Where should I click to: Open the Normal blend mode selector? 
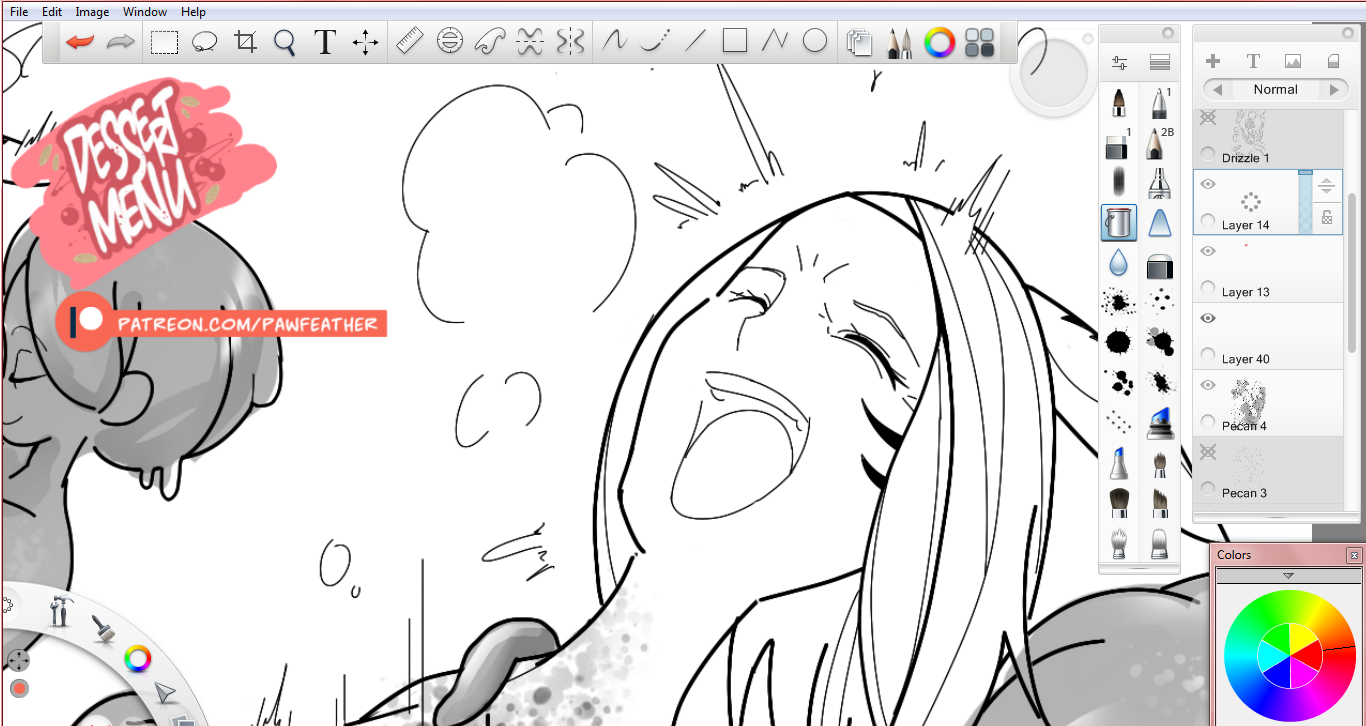[1276, 90]
